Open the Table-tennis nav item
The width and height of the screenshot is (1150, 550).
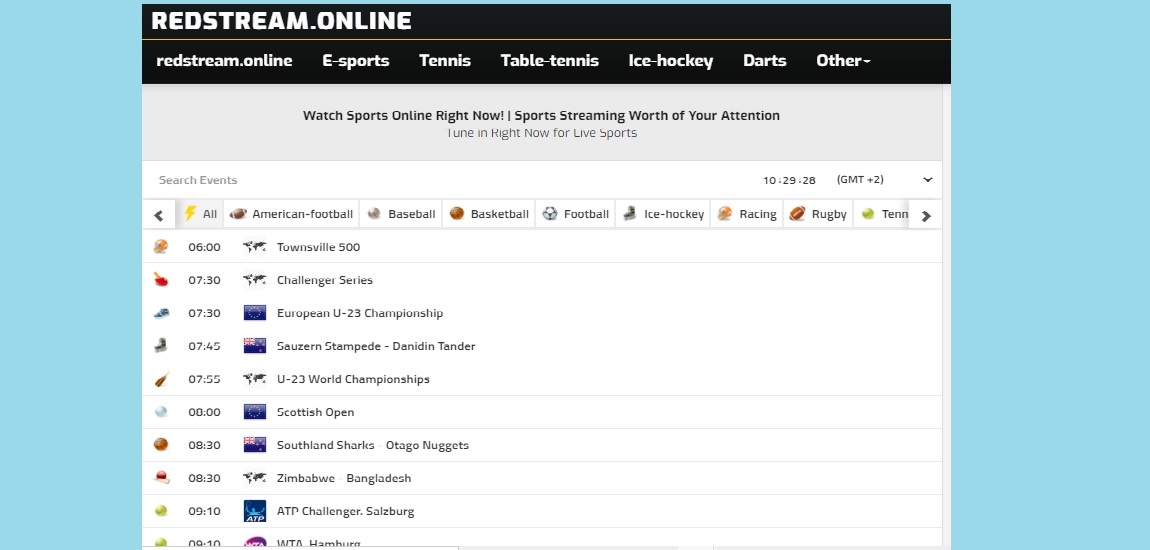(x=549, y=61)
